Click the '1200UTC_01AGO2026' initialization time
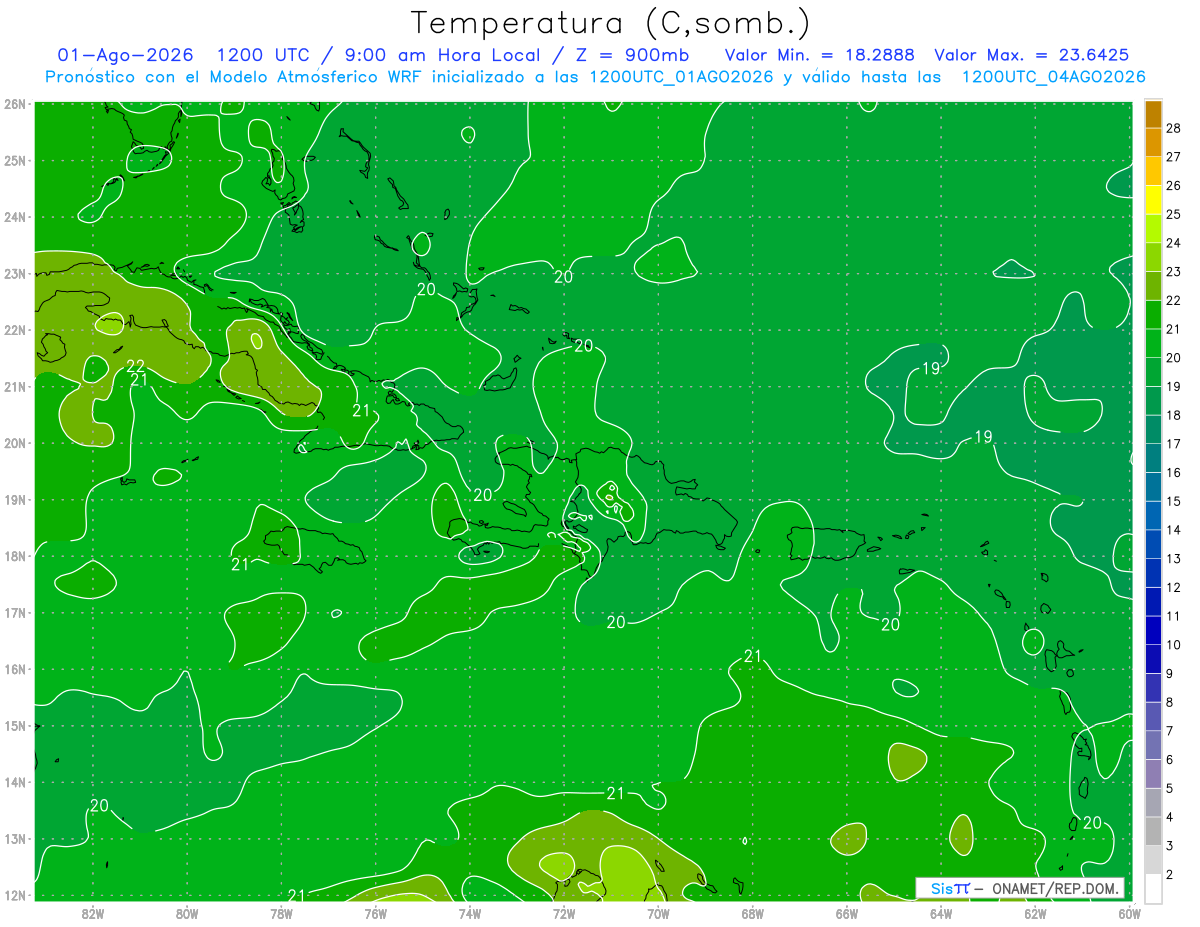Viewport: 1200px width, 927px height. click(x=681, y=77)
